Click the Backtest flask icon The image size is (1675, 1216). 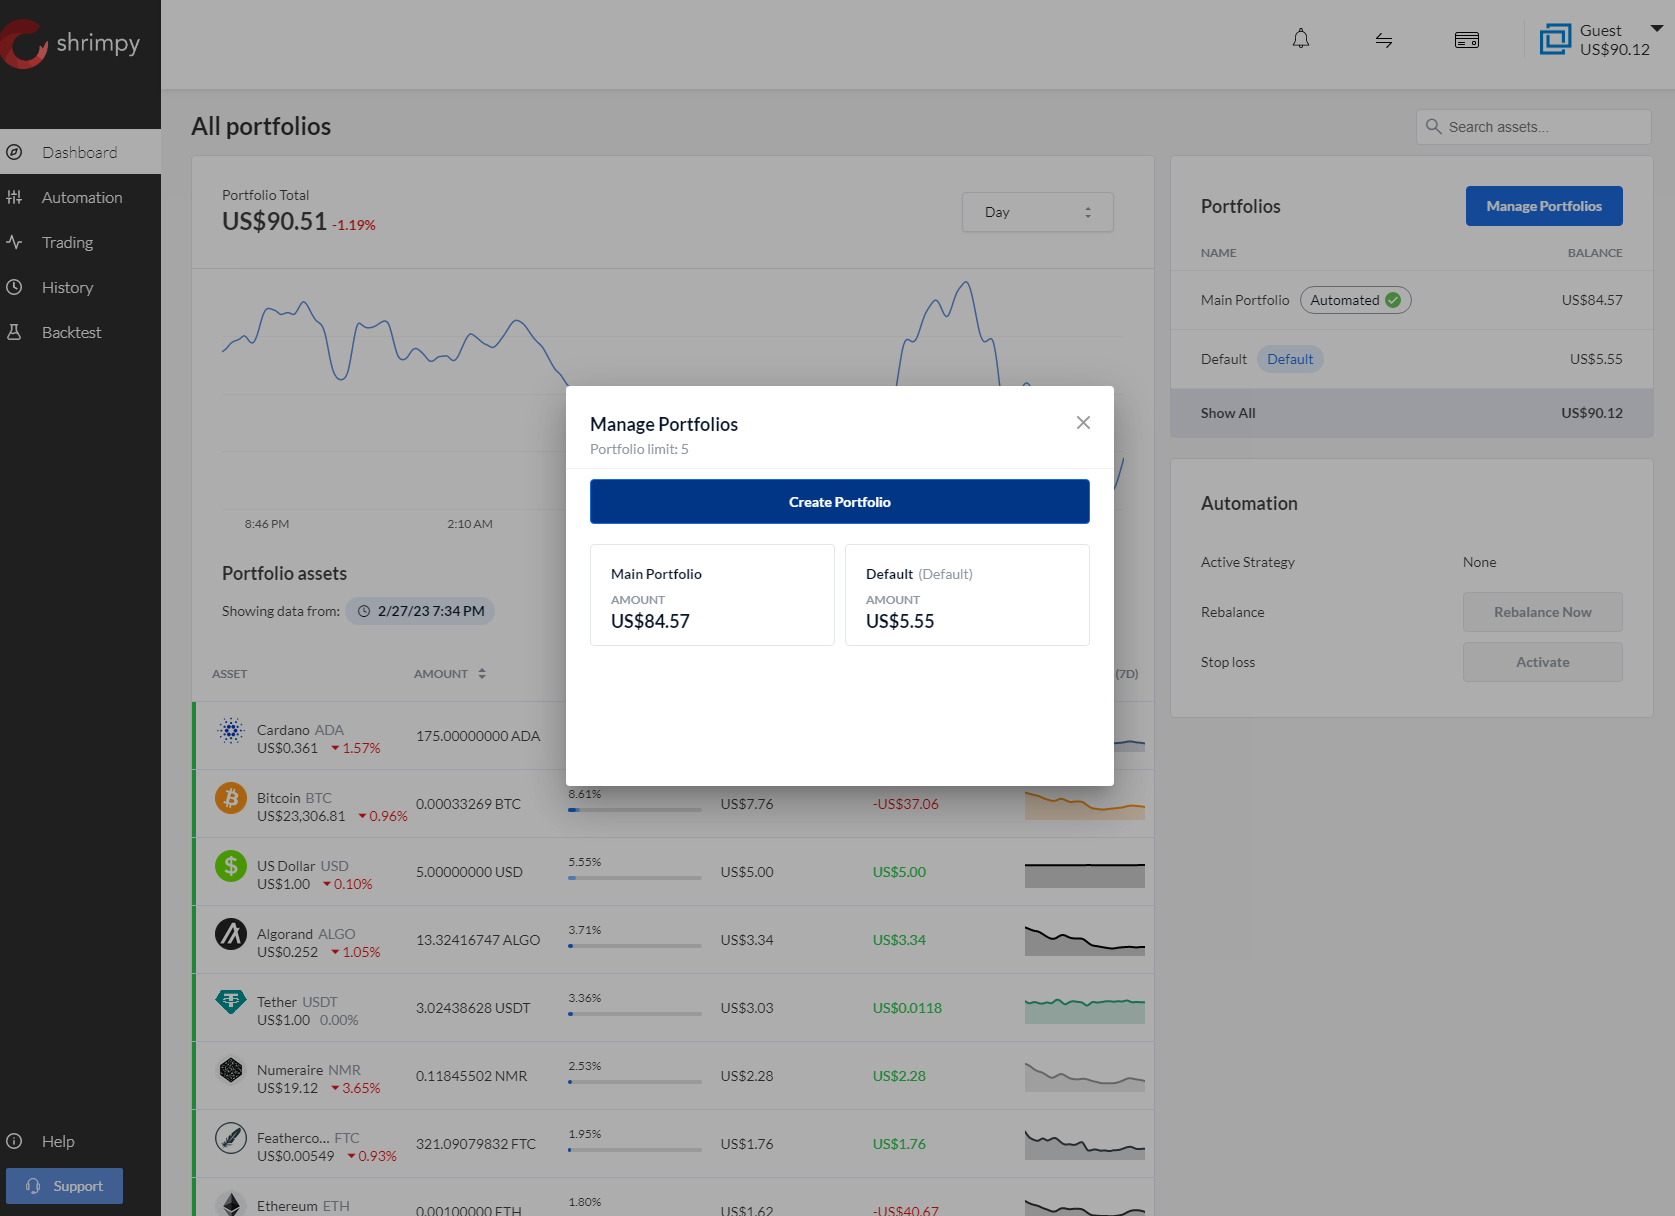14,332
